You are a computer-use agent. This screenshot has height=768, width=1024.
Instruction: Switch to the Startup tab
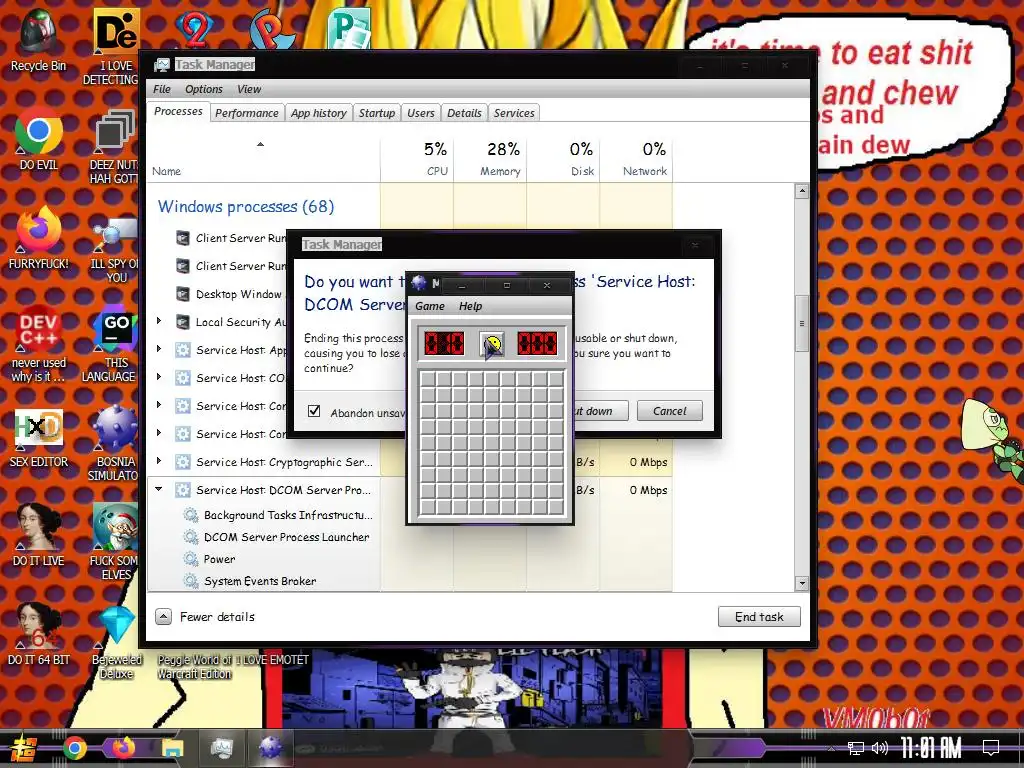click(377, 113)
